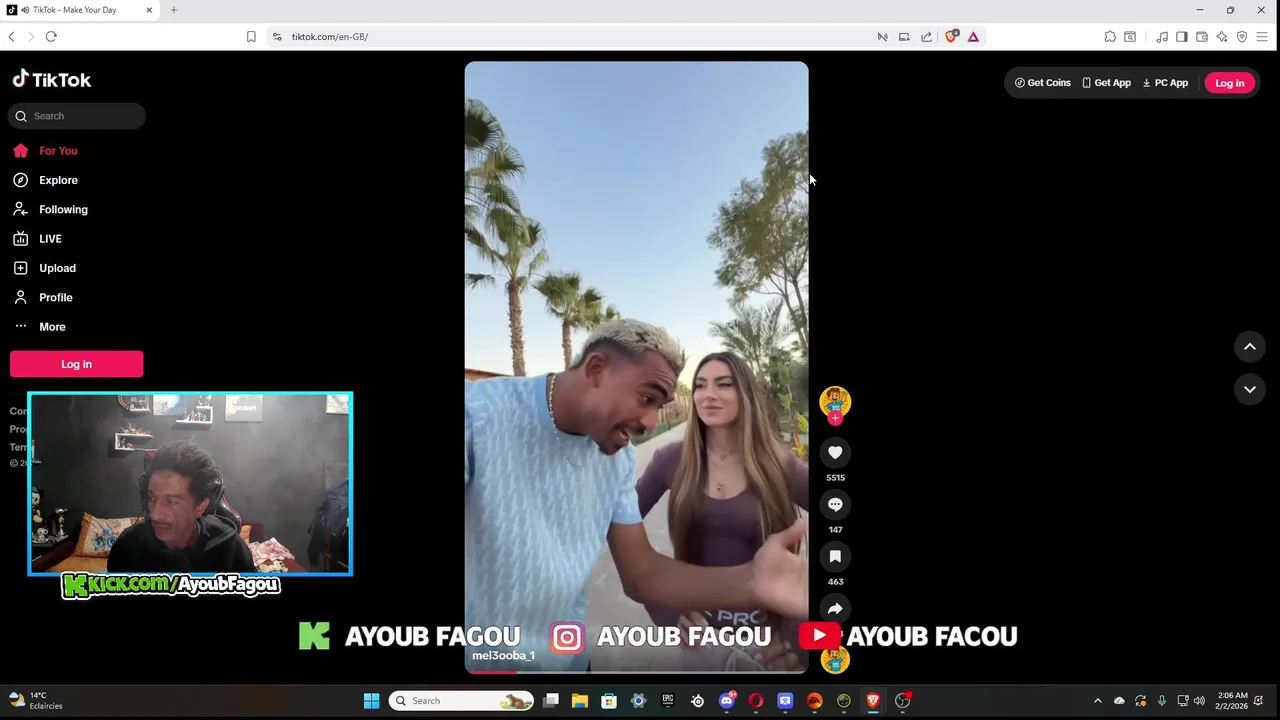Click the top-right Log in button
Image resolution: width=1280 pixels, height=720 pixels.
pos(1229,83)
